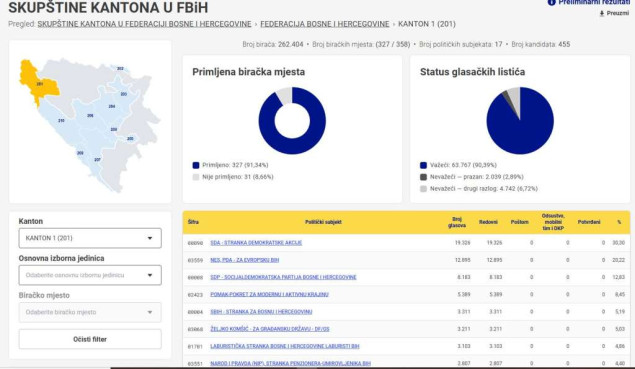This screenshot has height=369, width=635.
Task: Sort table by Politički subjekt column header
Action: [x=323, y=222]
